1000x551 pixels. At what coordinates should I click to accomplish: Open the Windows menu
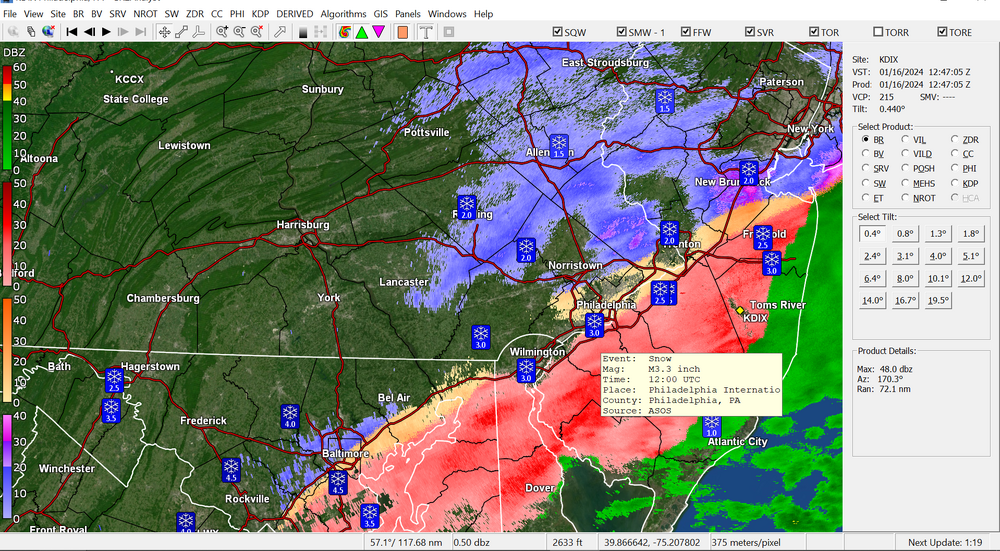click(x=447, y=13)
